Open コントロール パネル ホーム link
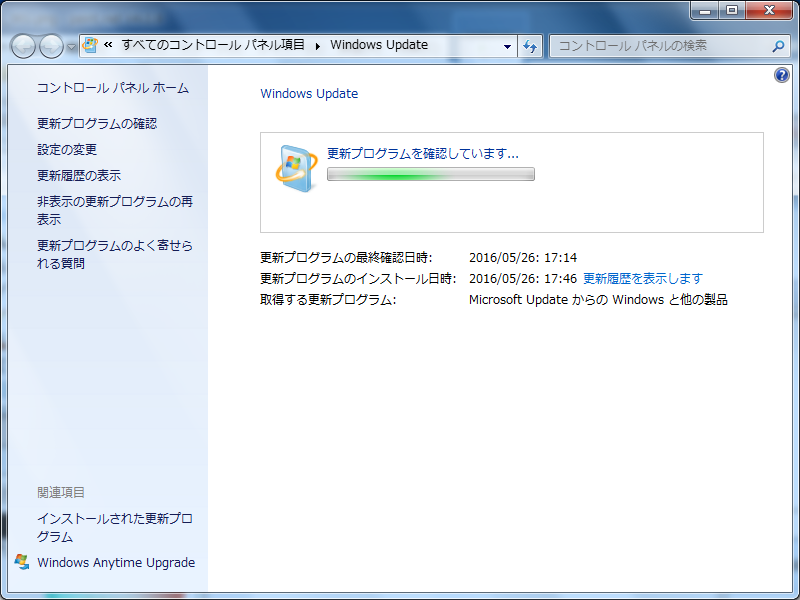800x600 pixels. tap(113, 88)
